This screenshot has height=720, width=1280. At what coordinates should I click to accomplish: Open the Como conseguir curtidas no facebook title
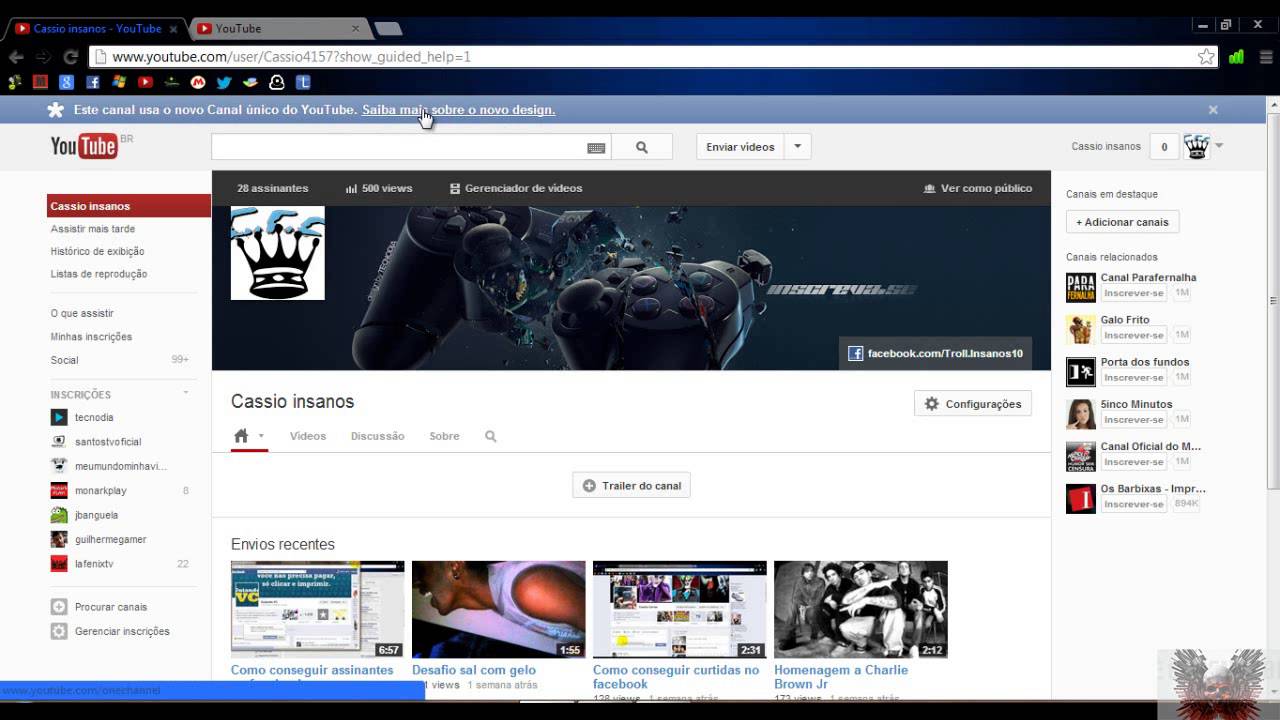[676, 677]
